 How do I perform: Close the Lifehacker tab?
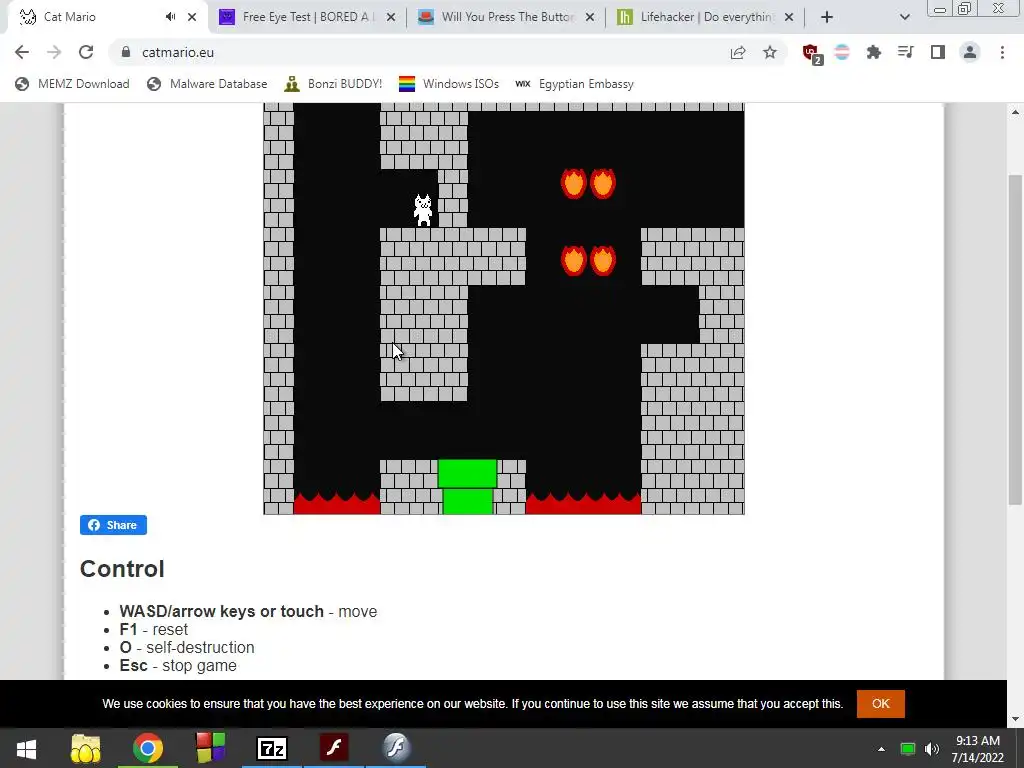coord(789,17)
